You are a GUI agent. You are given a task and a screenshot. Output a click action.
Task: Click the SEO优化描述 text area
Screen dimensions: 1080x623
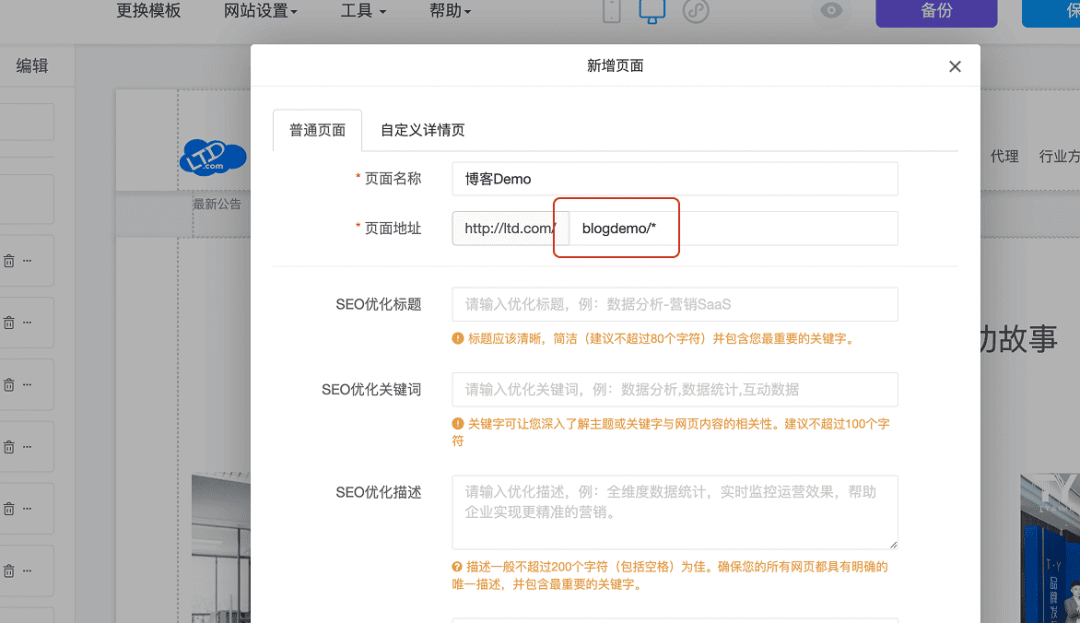(674, 511)
